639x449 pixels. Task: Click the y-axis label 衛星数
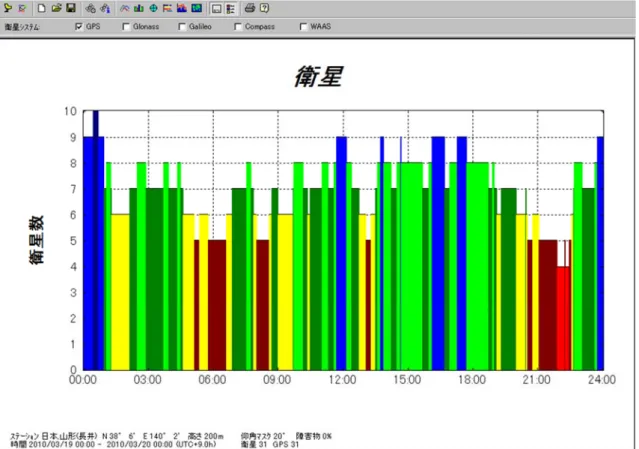point(36,240)
